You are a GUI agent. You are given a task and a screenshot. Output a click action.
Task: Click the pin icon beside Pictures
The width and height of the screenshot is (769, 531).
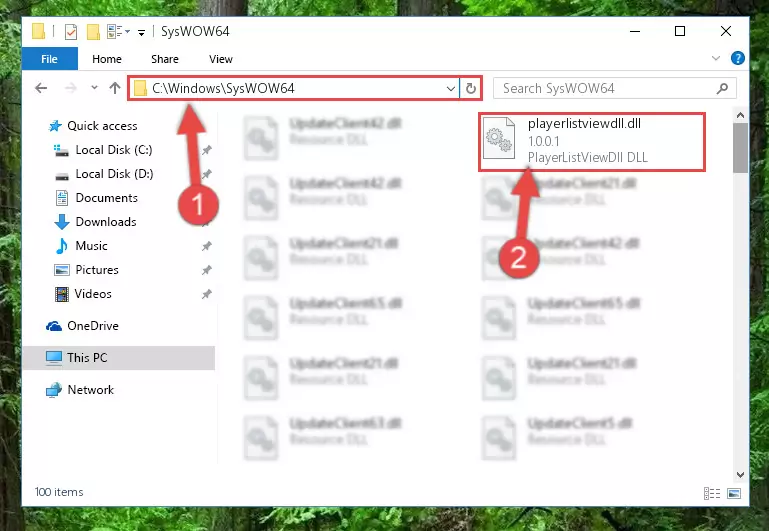(x=207, y=270)
